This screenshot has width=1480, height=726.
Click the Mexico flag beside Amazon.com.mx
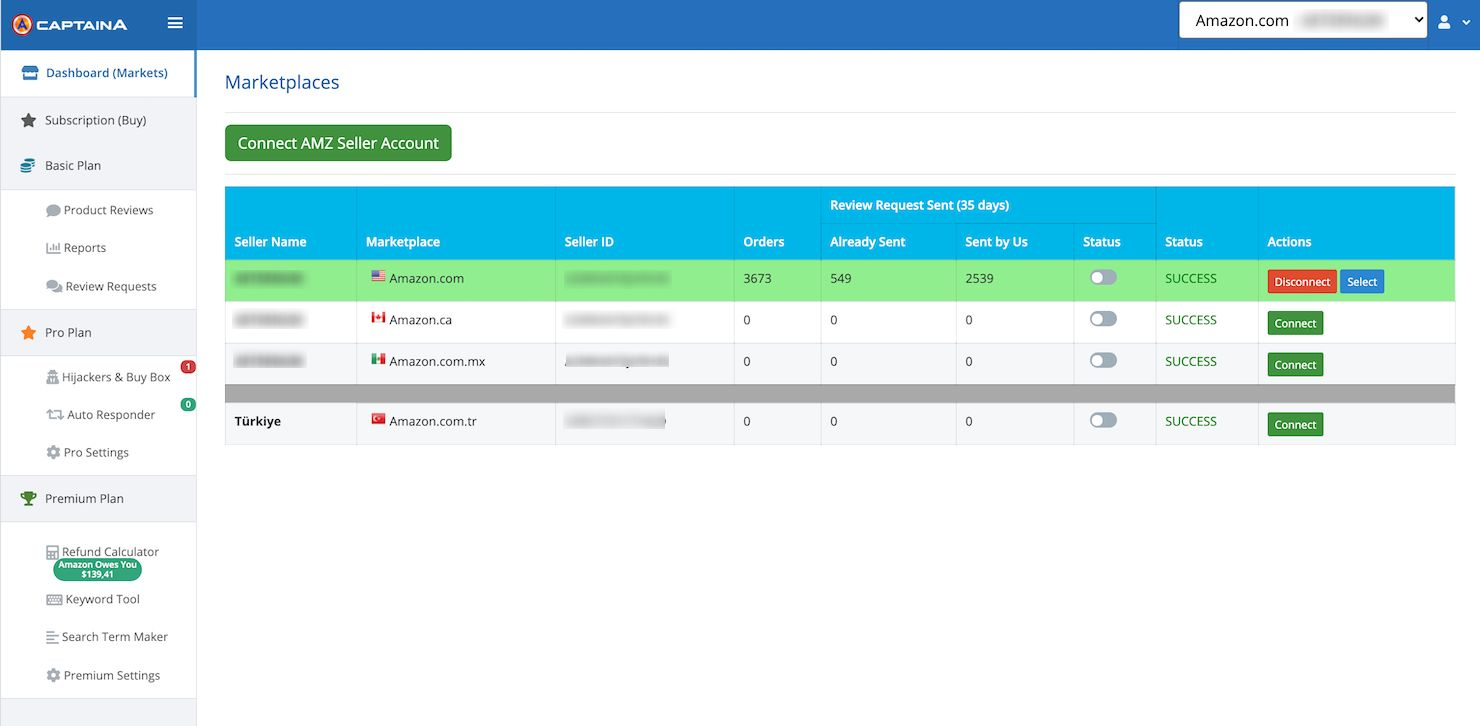coord(378,359)
